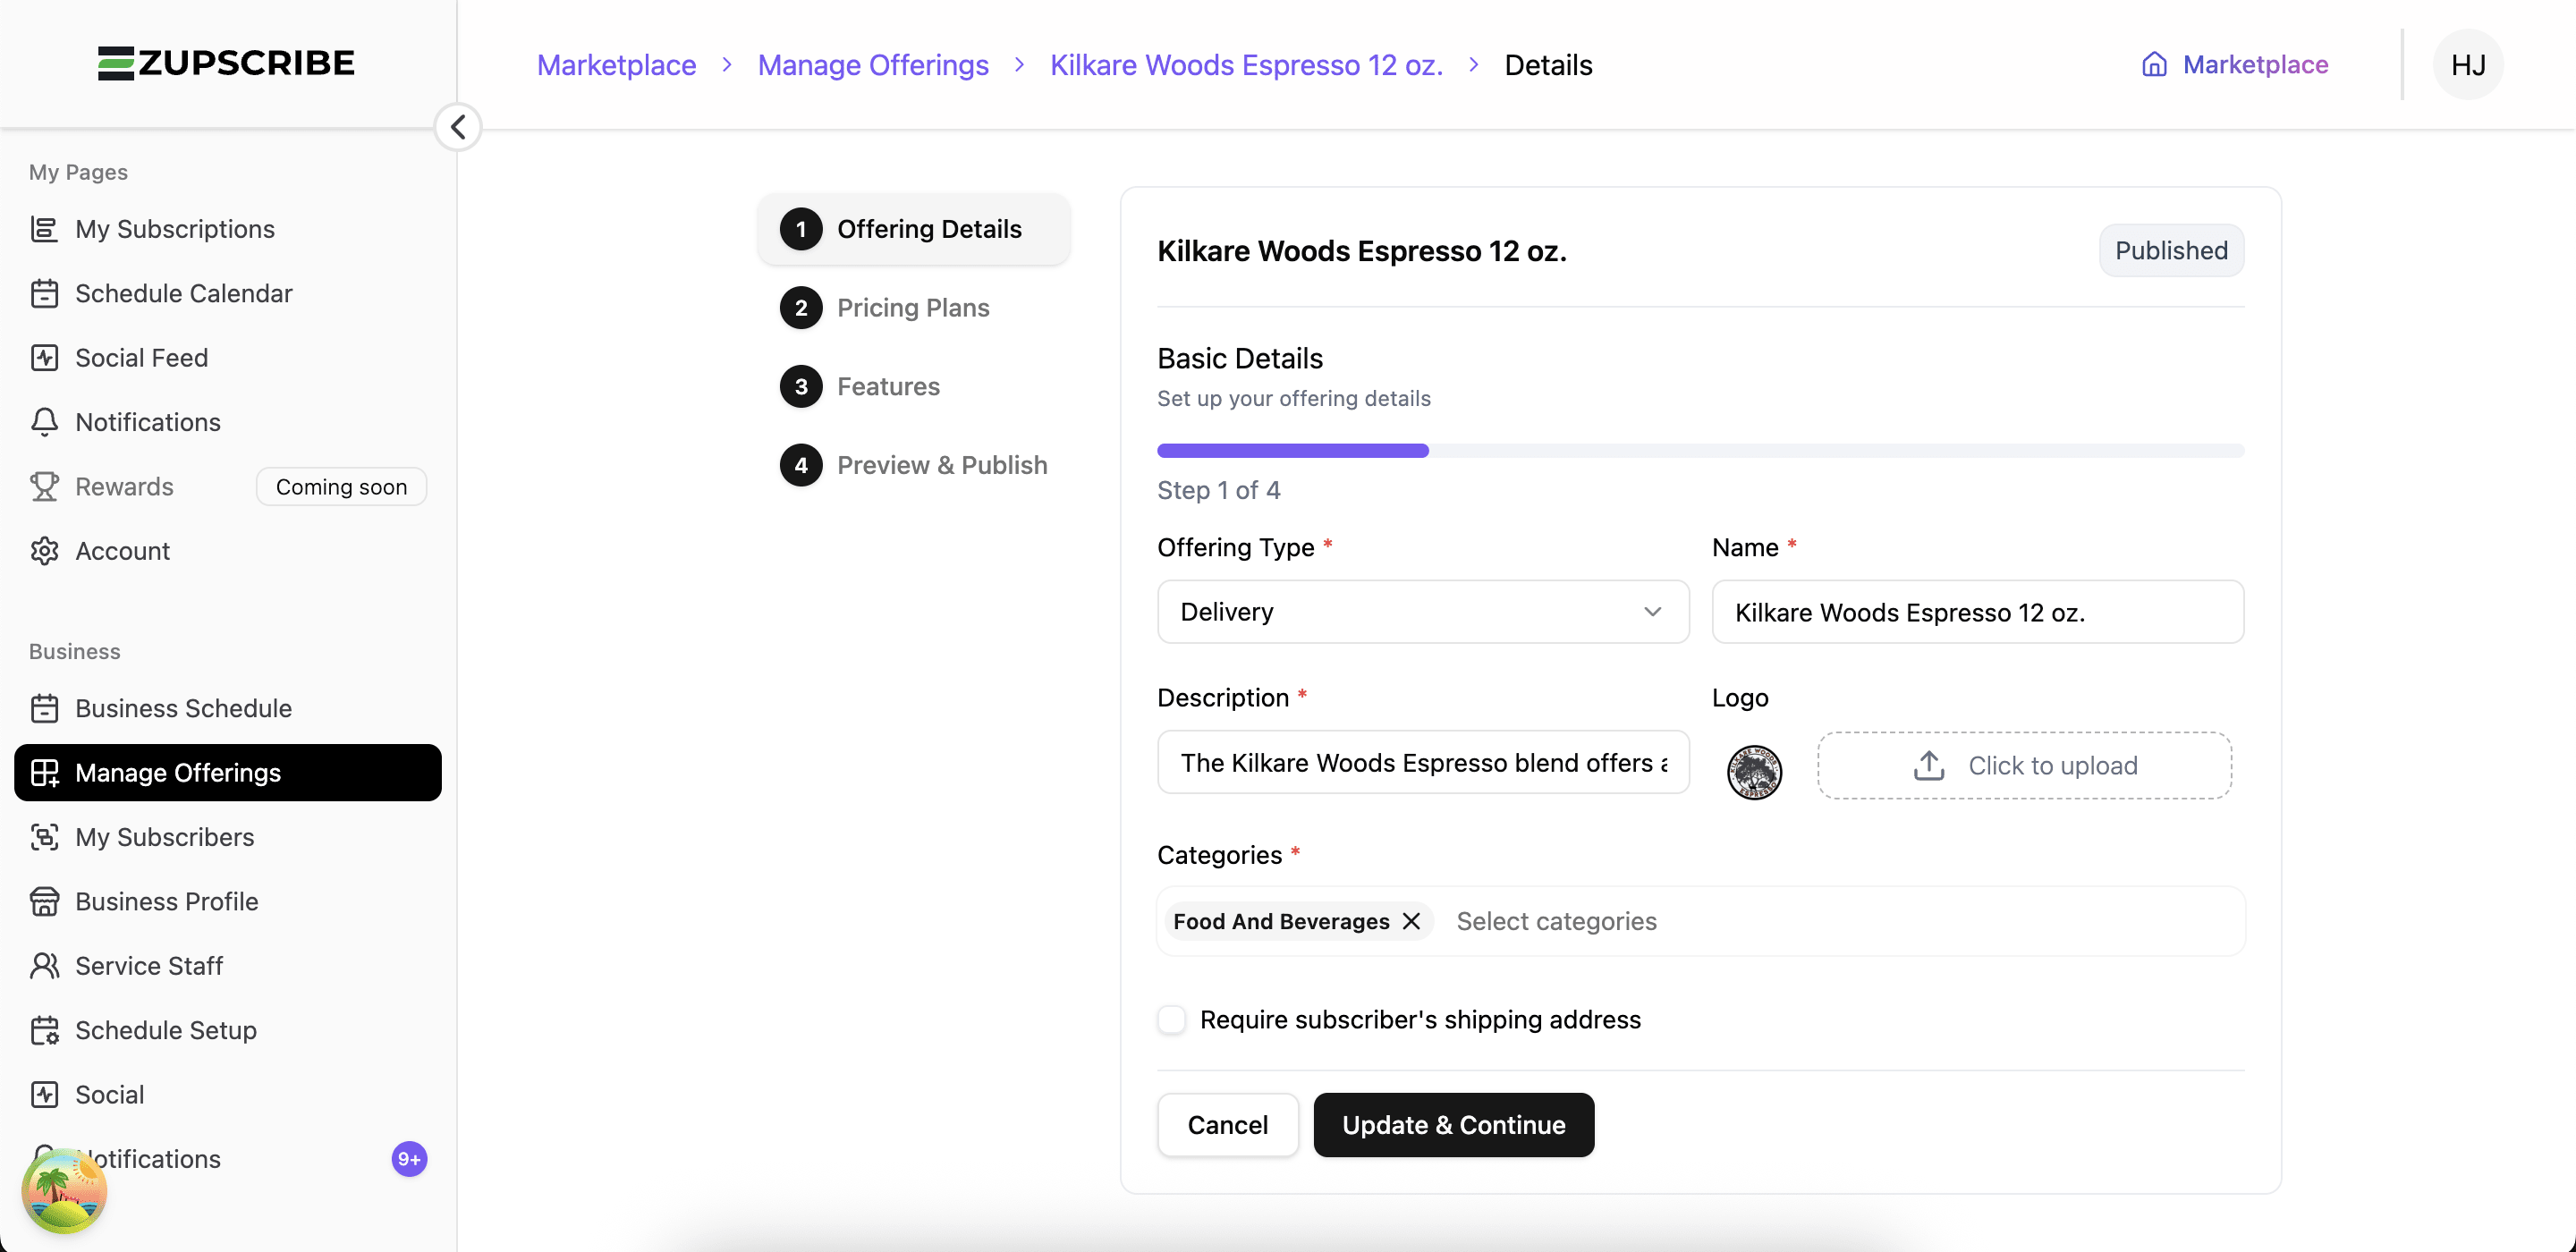This screenshot has width=2576, height=1252.
Task: Collapse the sidebar with the chevron button
Action: (458, 127)
